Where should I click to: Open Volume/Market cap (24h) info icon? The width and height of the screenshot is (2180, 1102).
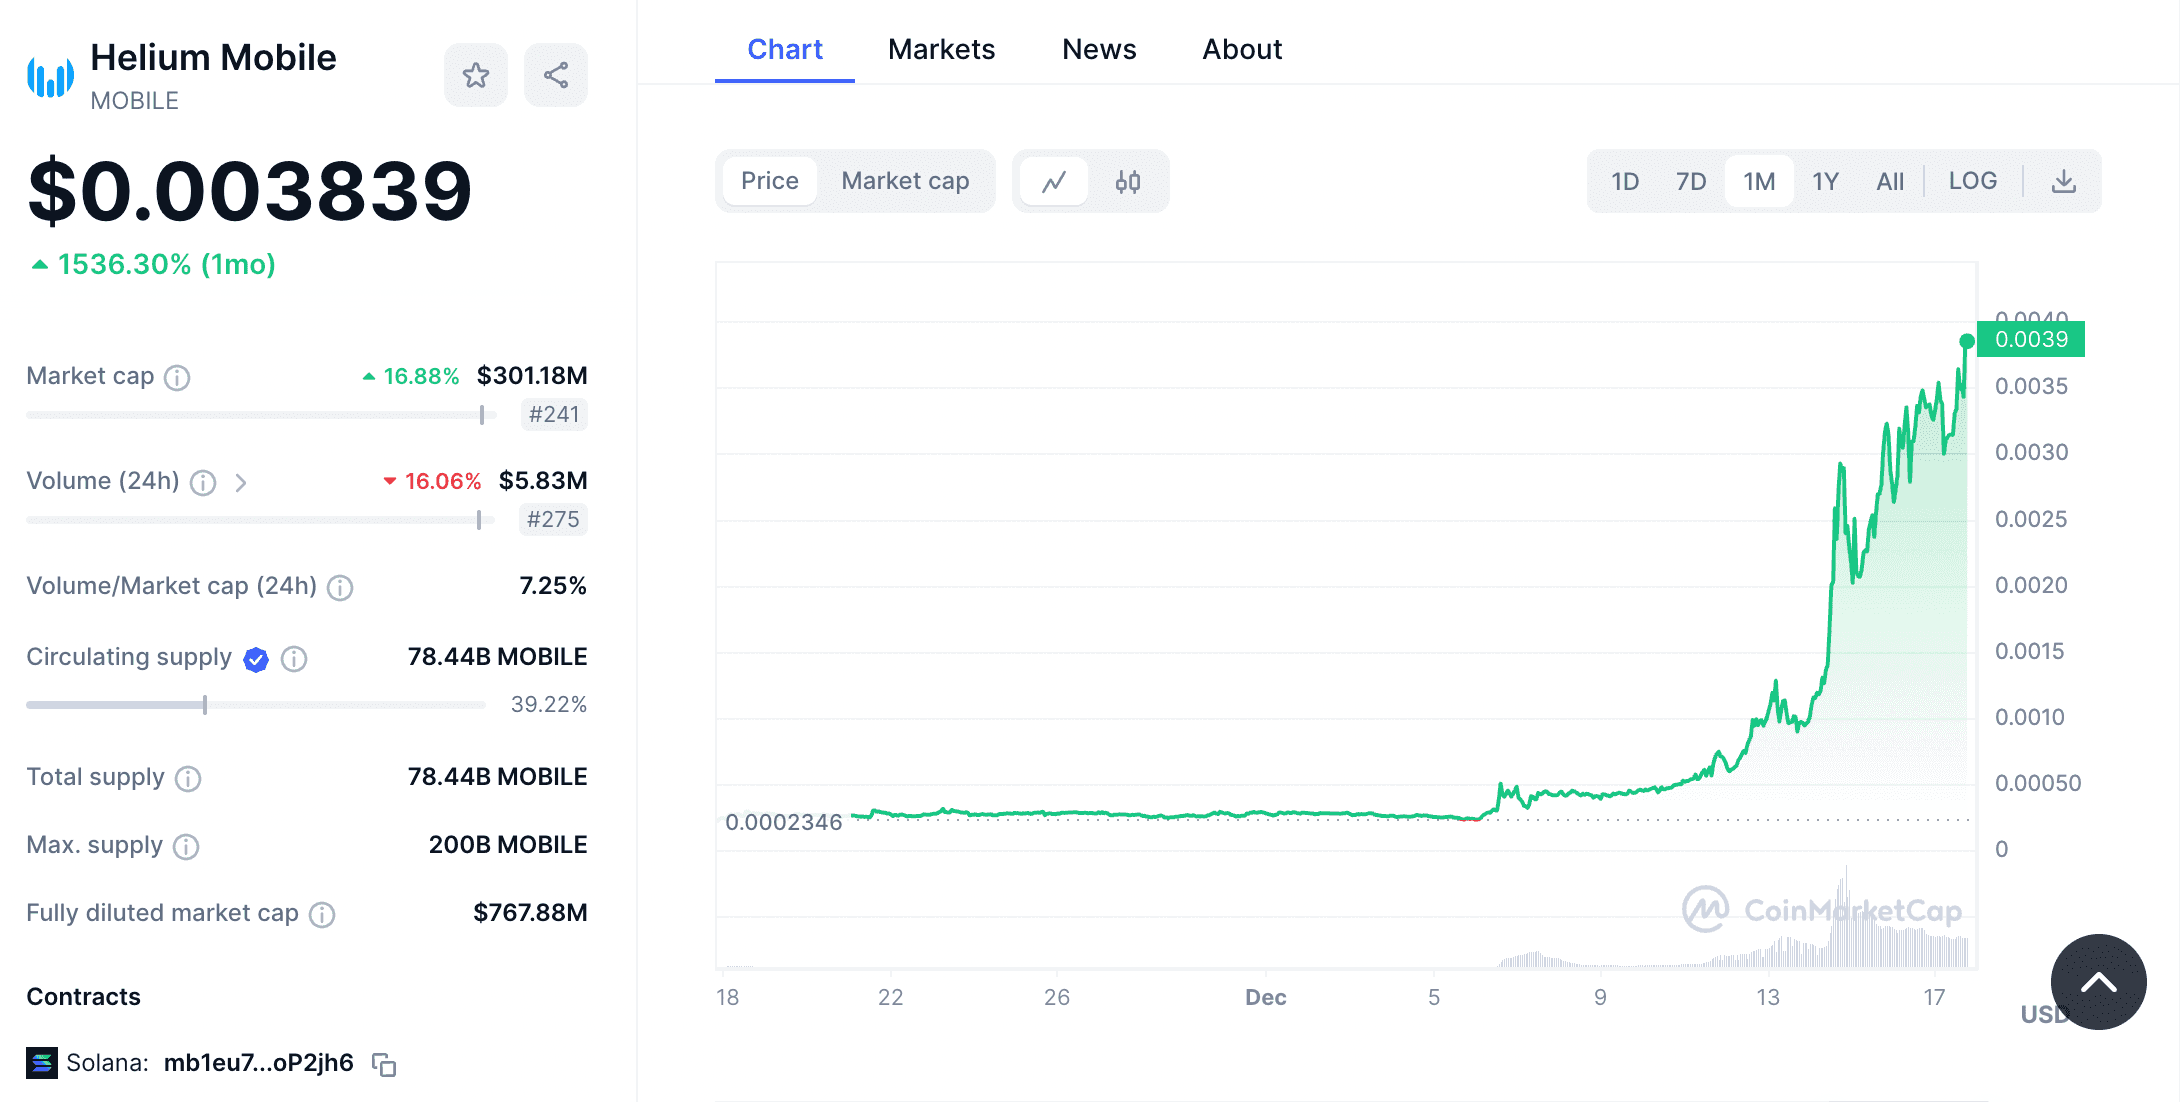click(x=340, y=587)
